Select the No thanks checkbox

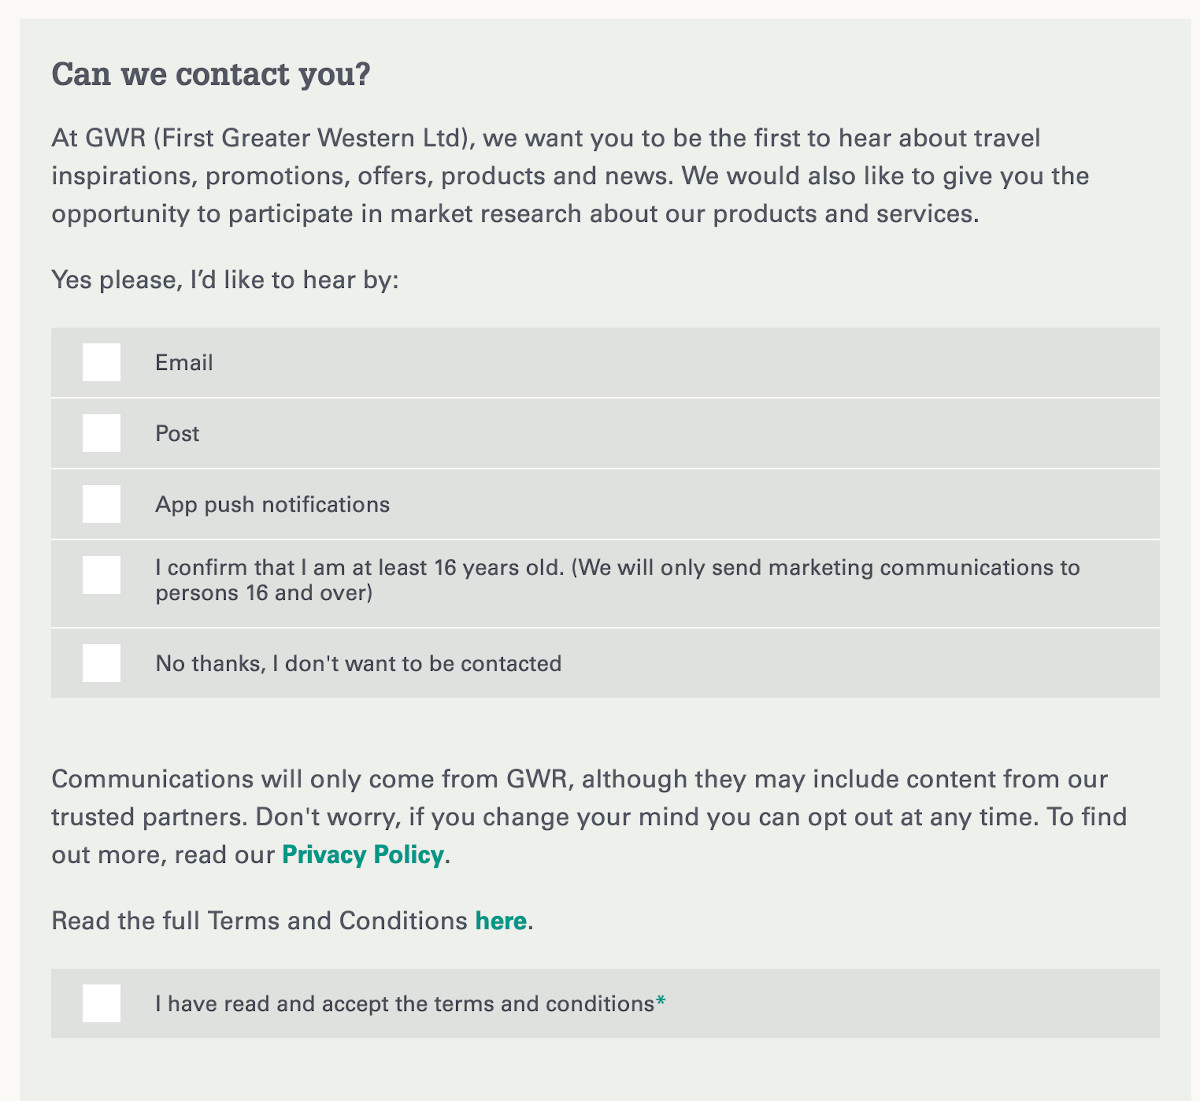click(x=101, y=663)
